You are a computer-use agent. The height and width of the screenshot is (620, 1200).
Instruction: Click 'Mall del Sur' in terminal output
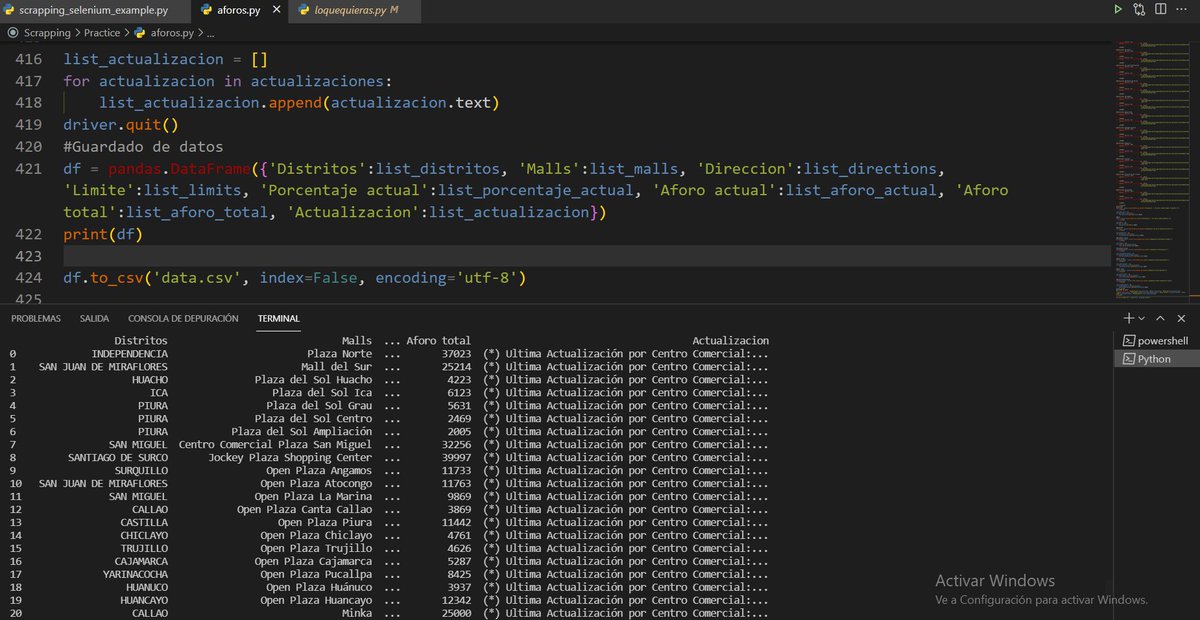[336, 367]
